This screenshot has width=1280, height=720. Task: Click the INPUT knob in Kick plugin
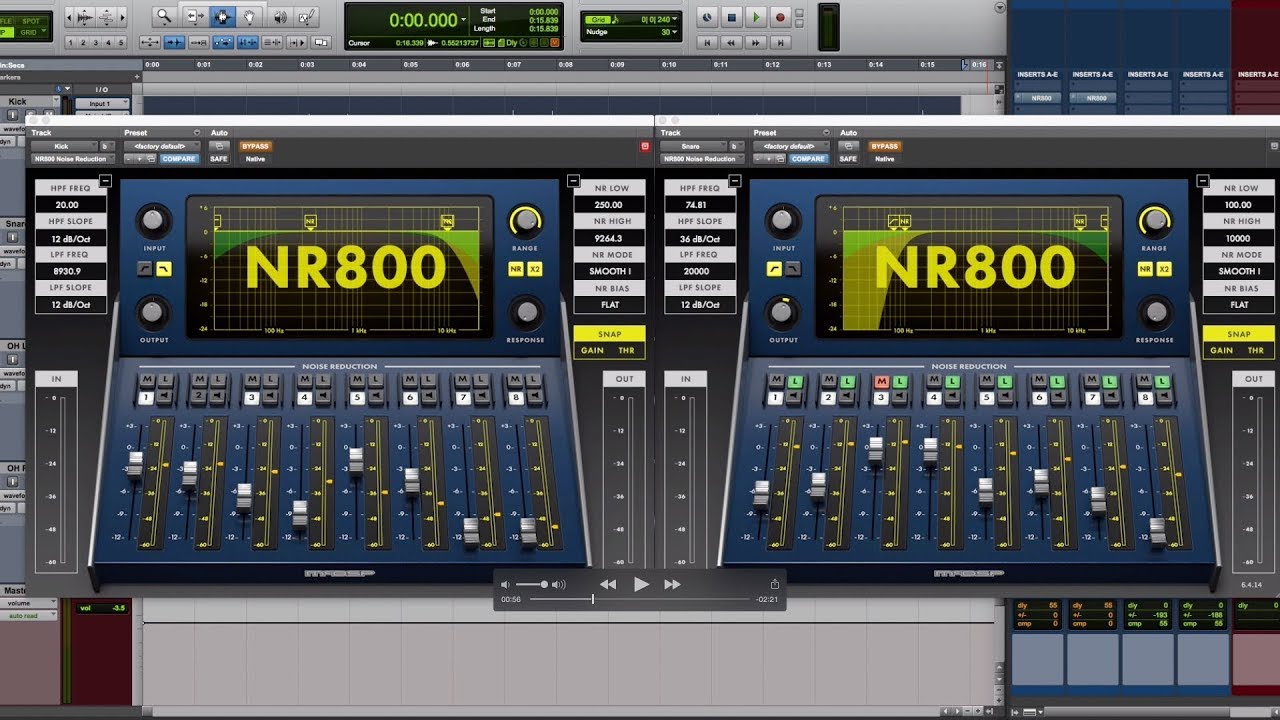[152, 220]
